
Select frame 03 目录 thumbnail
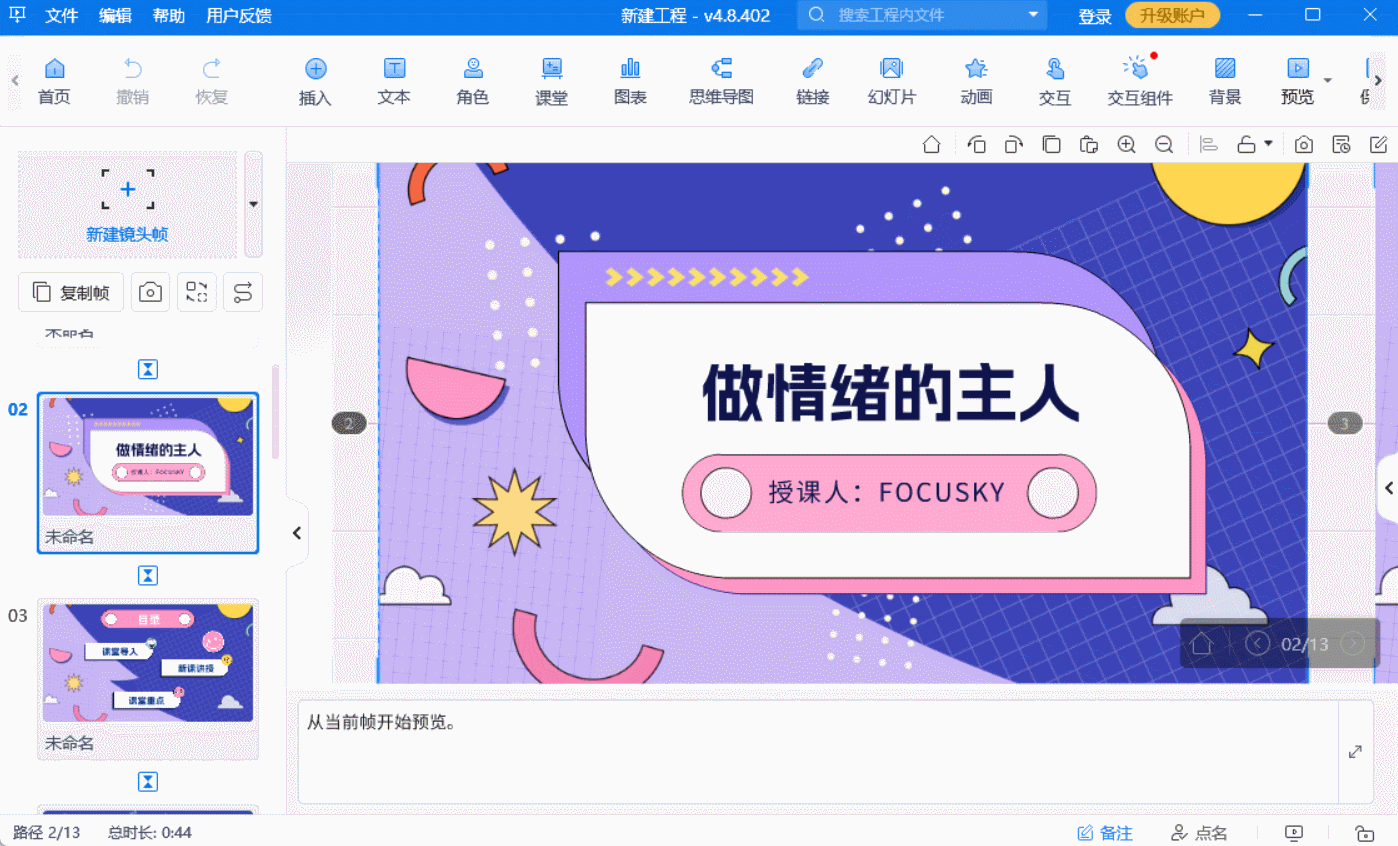coord(148,661)
